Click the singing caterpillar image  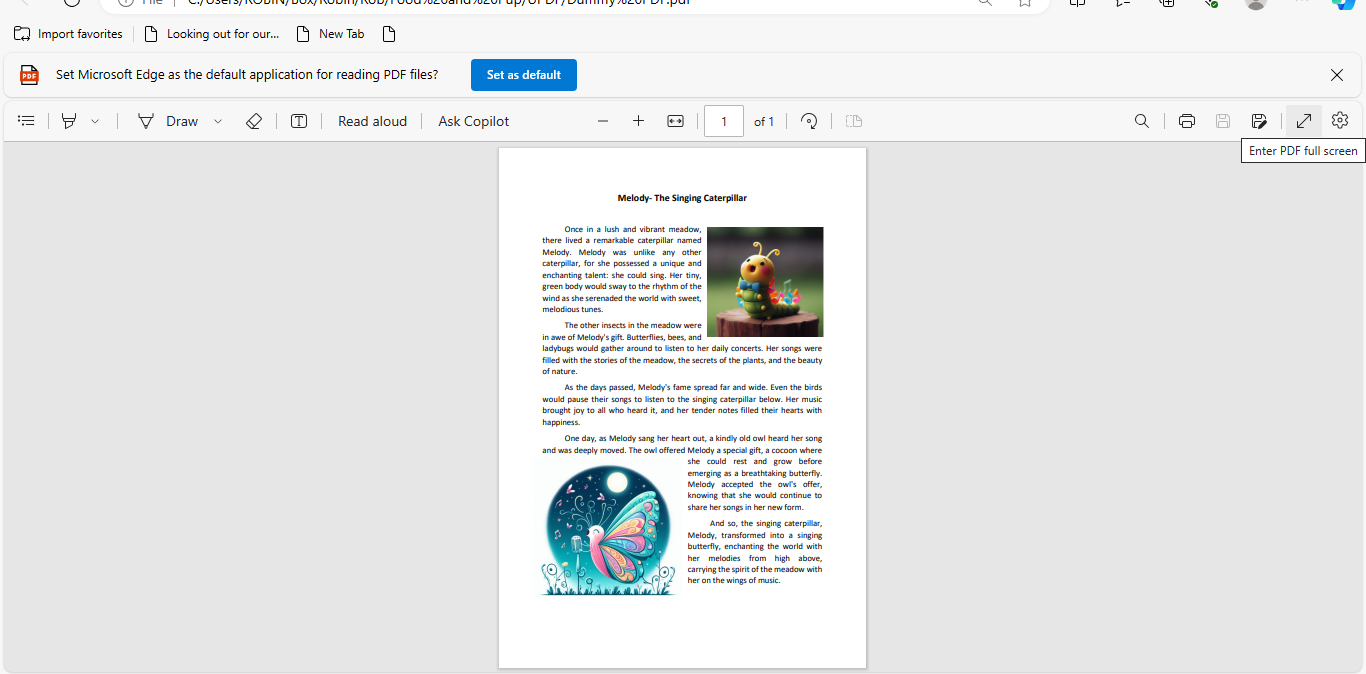pos(765,282)
